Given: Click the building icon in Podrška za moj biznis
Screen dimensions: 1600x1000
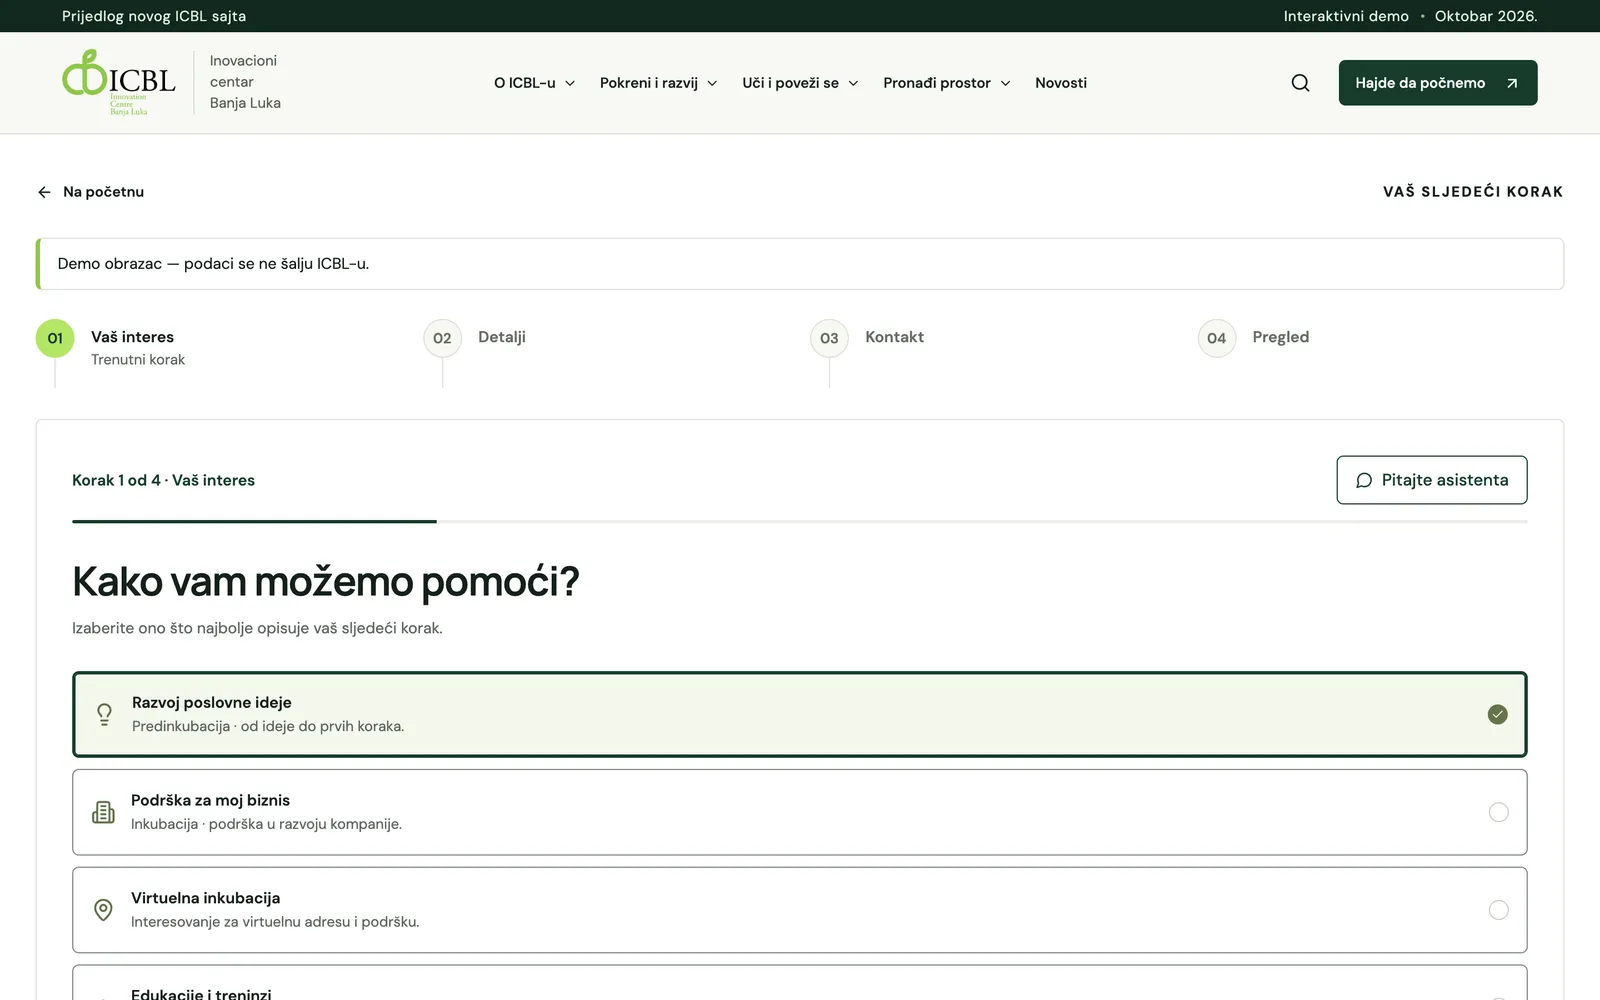Looking at the screenshot, I should 103,812.
